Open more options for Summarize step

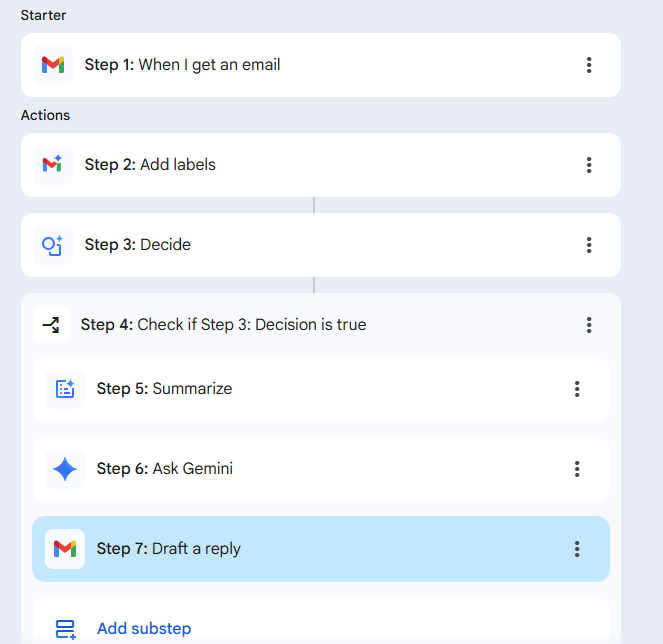point(577,389)
